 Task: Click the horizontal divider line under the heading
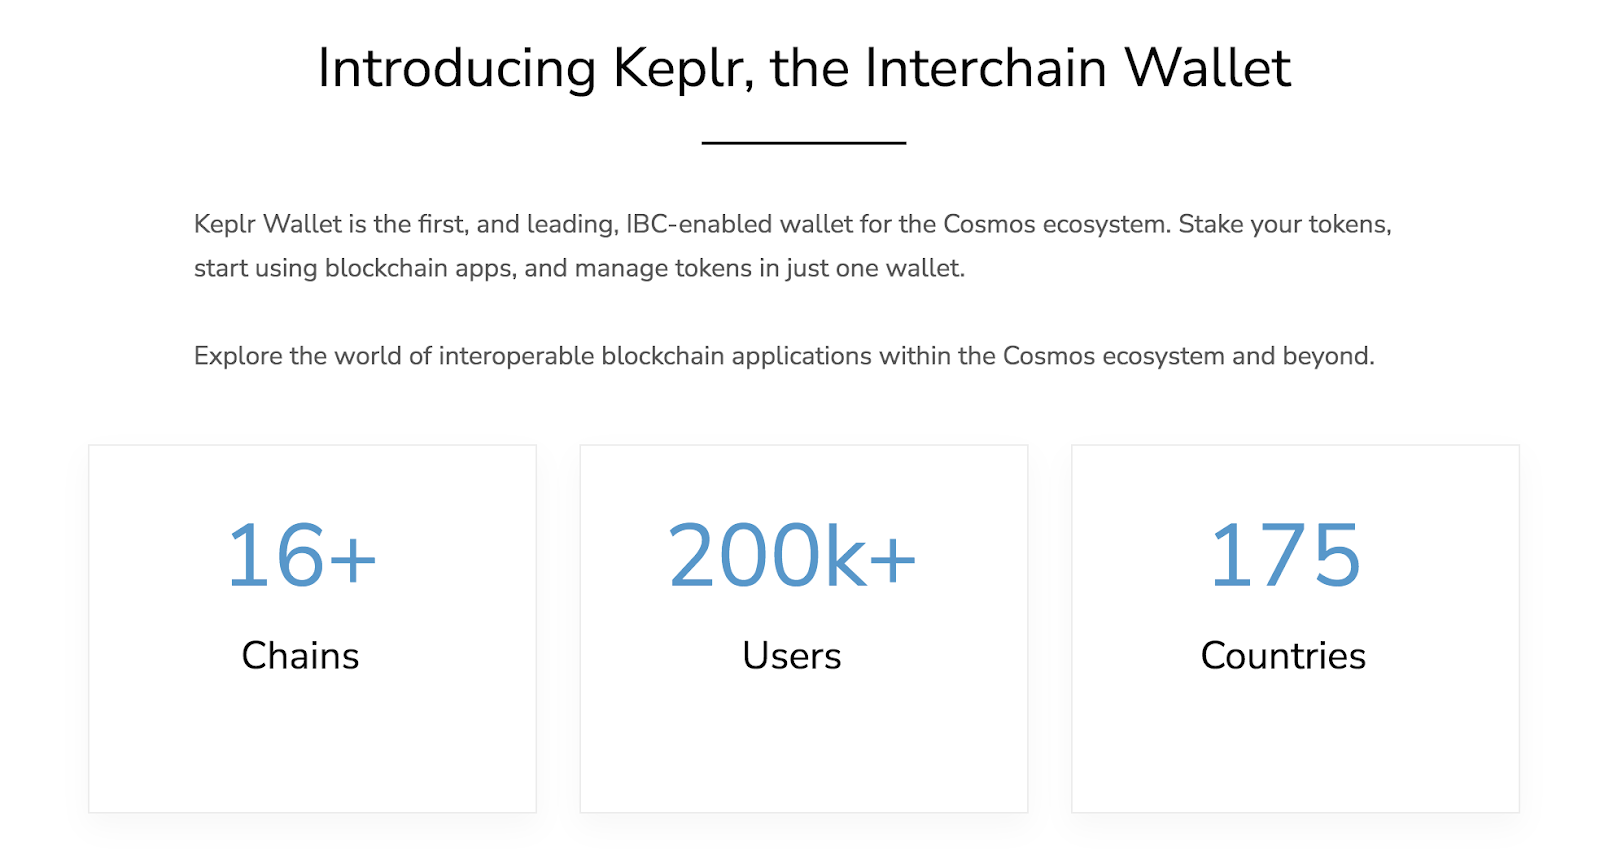pyautogui.click(x=803, y=143)
